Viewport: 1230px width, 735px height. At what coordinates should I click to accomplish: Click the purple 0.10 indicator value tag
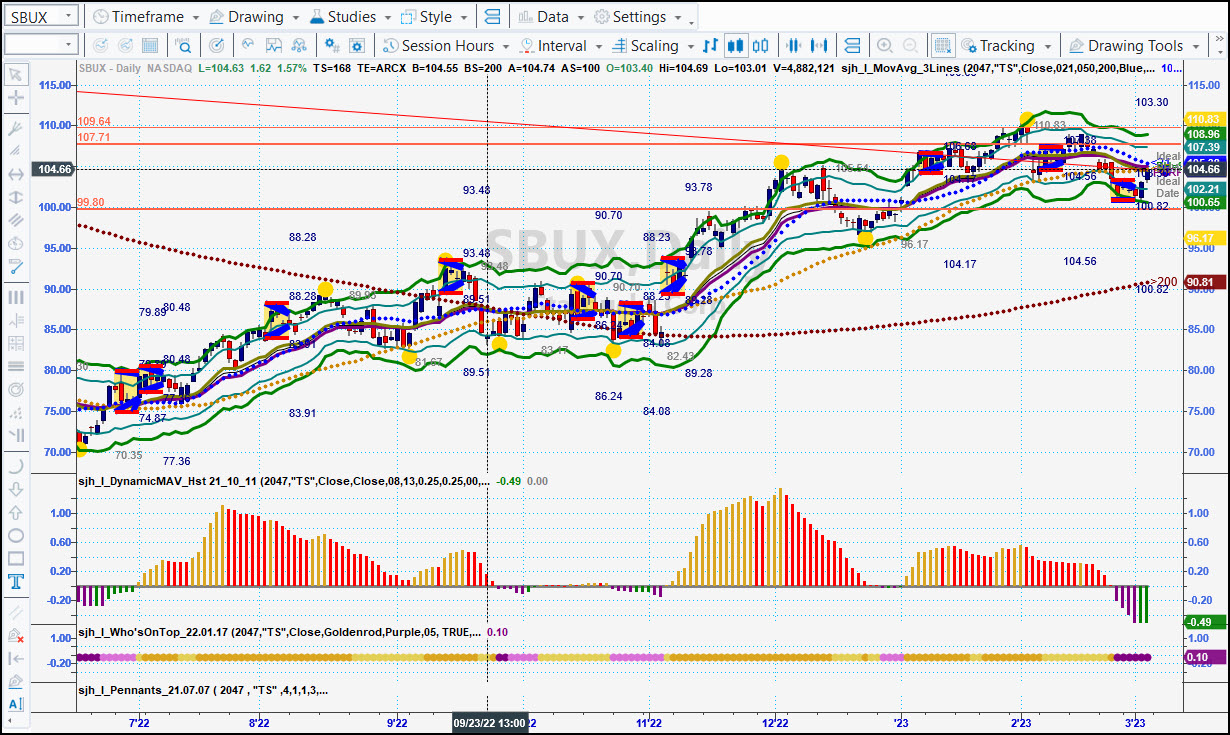pos(1203,657)
